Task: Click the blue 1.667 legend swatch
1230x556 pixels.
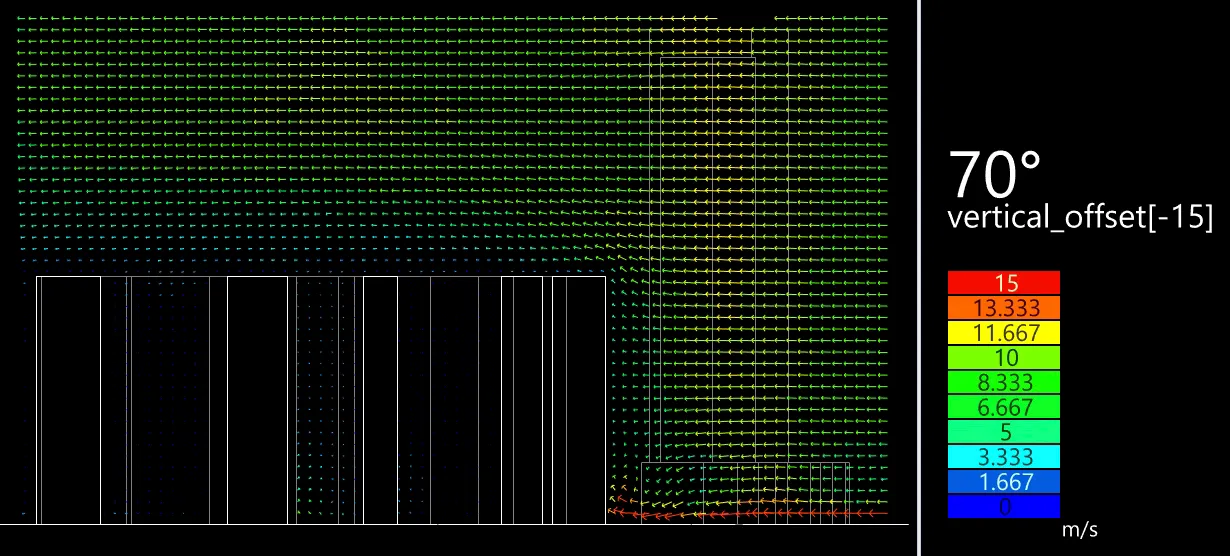Action: (1003, 482)
